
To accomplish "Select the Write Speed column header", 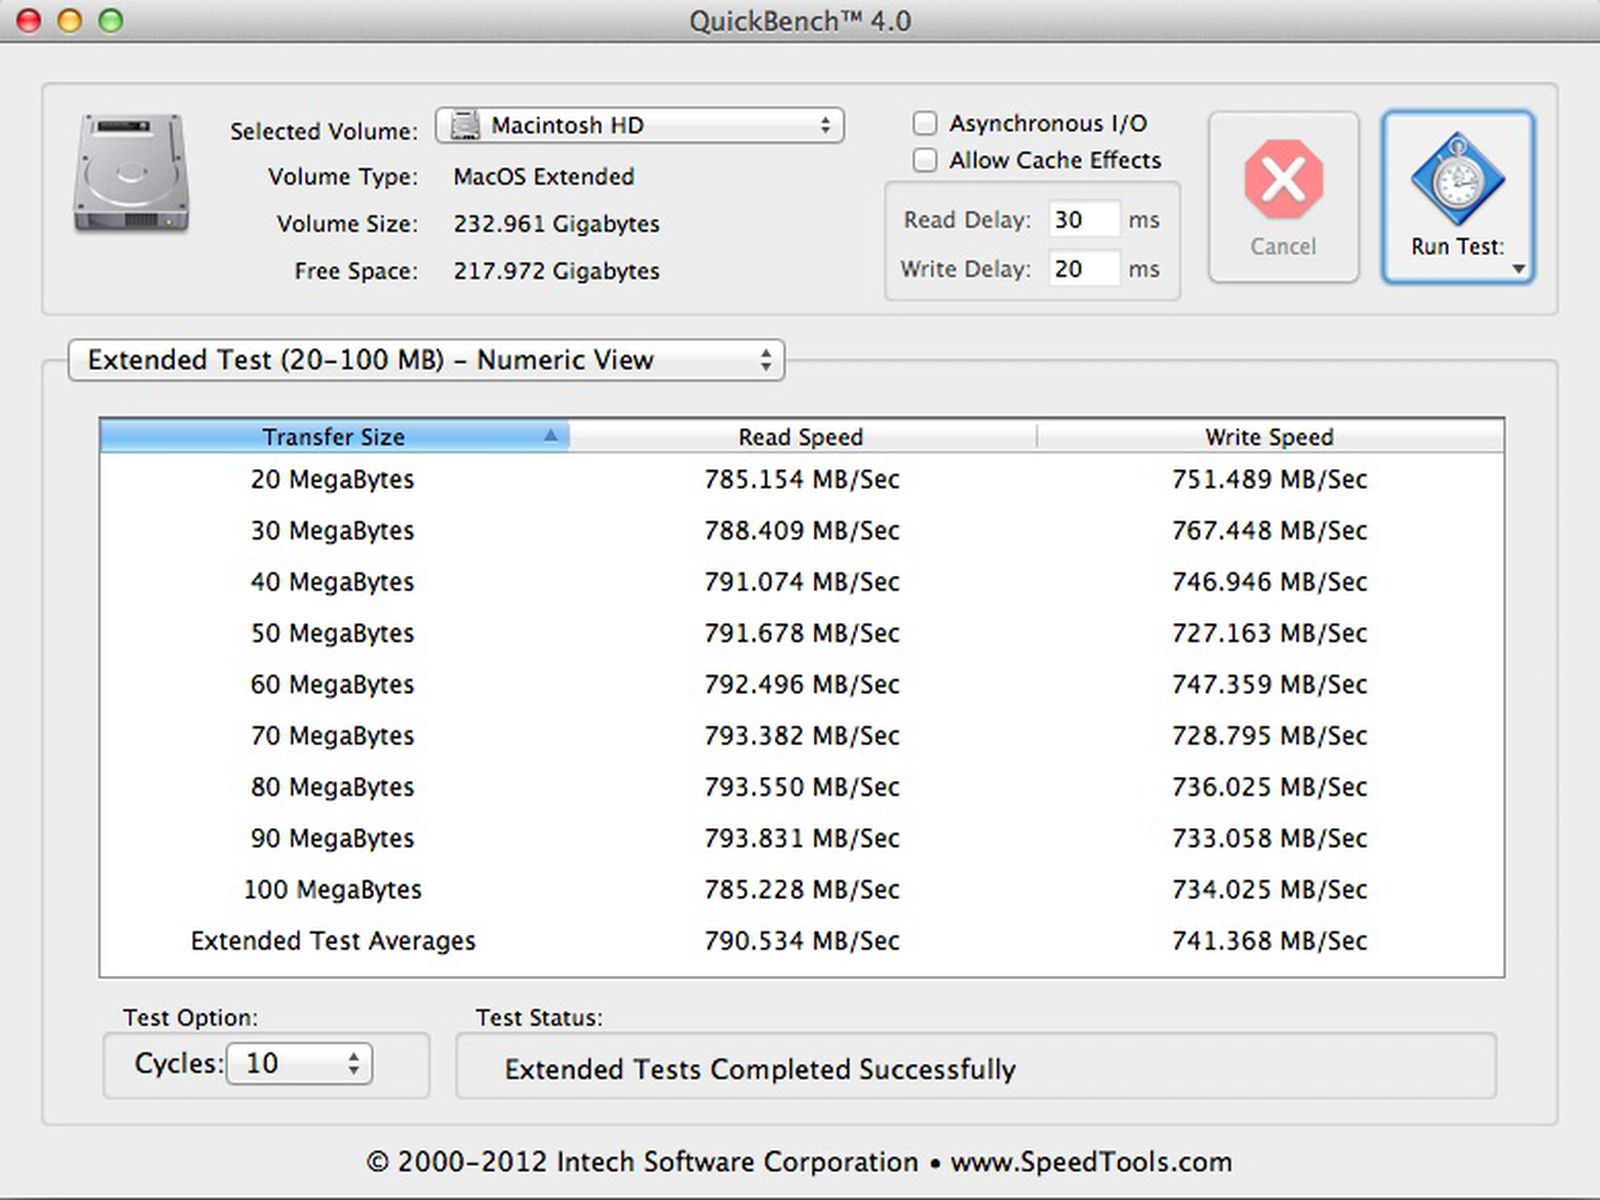I will 1268,437.
